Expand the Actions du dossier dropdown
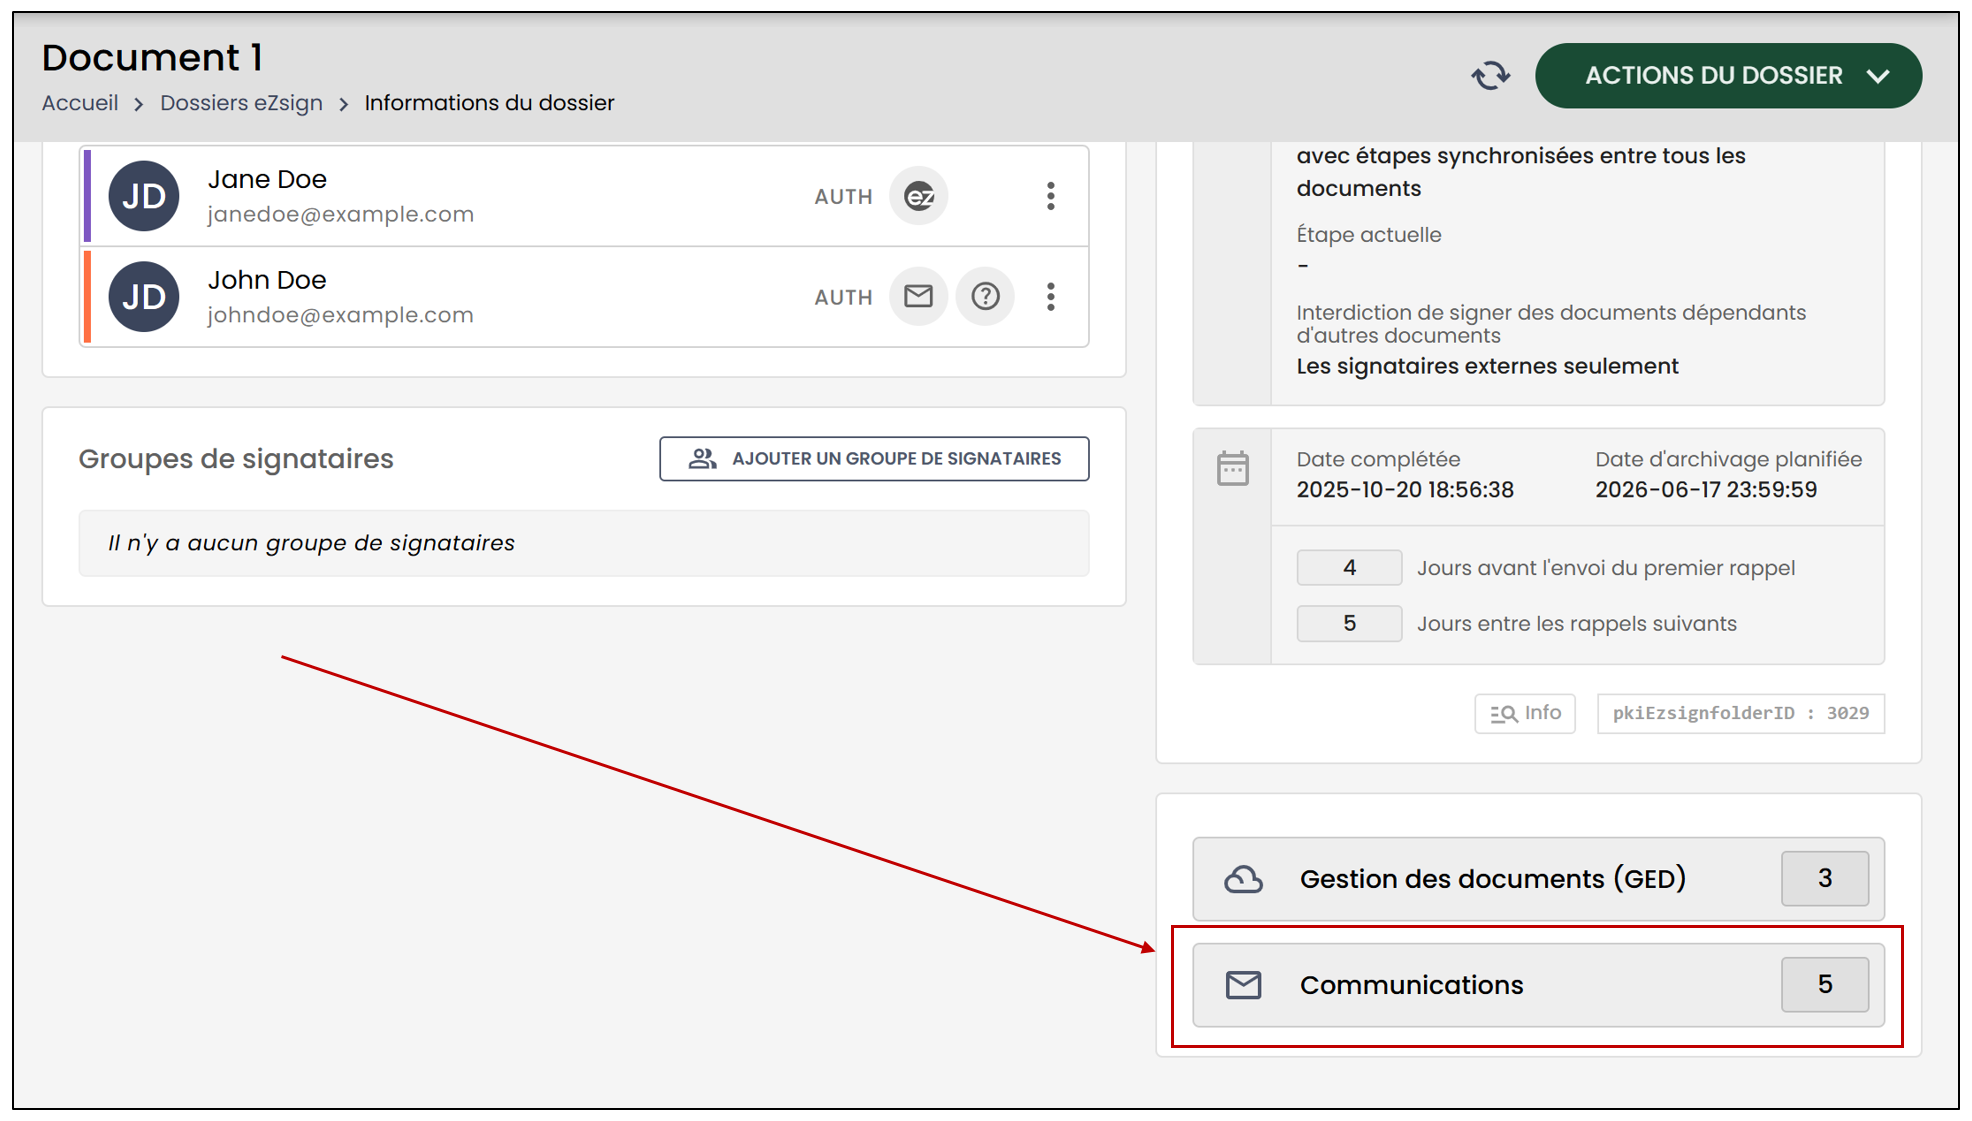Screen dimensions: 1972x1121 [x=1728, y=76]
